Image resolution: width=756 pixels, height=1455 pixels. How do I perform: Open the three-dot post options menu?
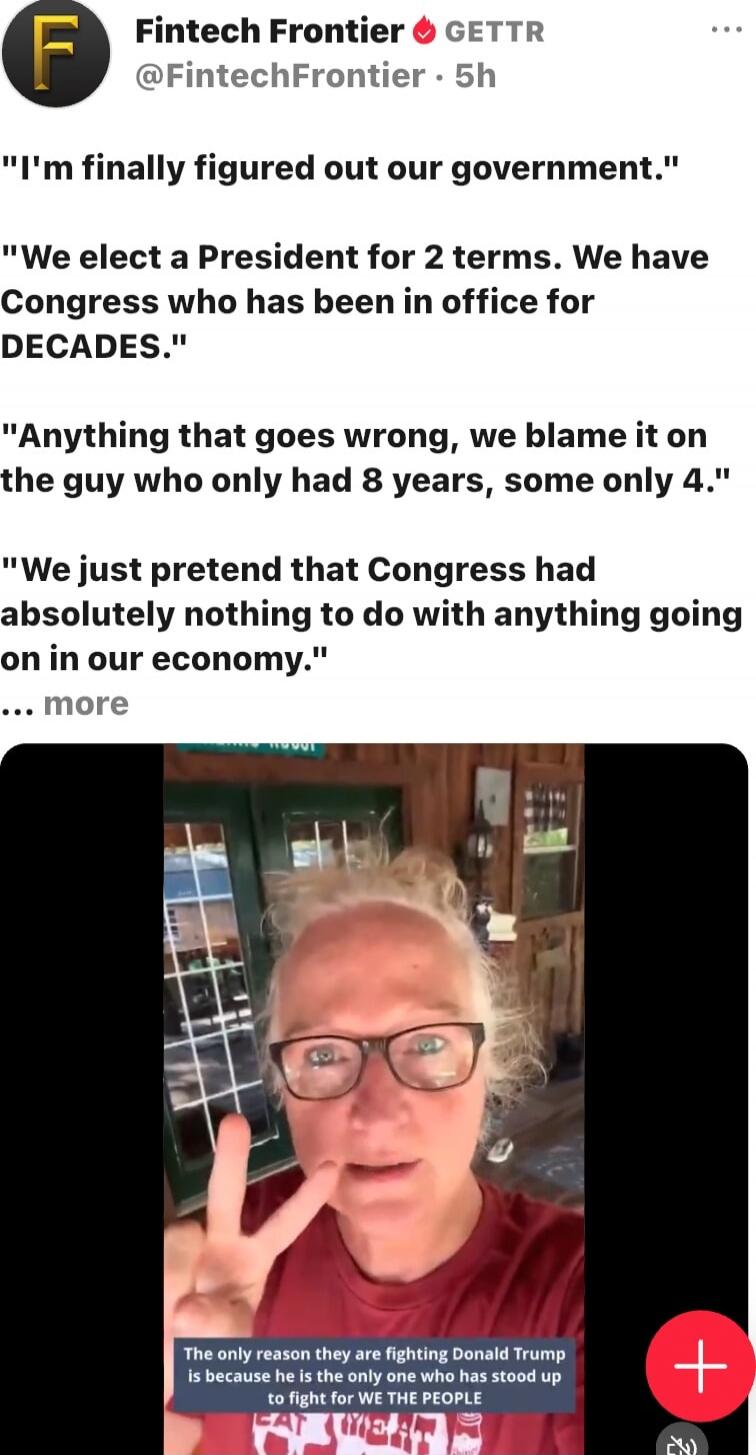coord(726,30)
